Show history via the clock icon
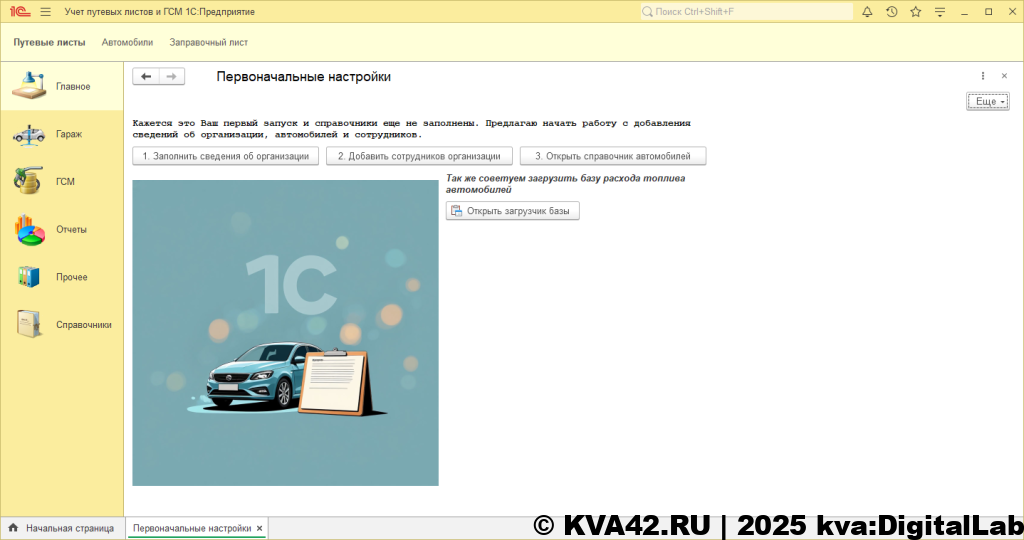The width and height of the screenshot is (1024, 540). pyautogui.click(x=891, y=12)
